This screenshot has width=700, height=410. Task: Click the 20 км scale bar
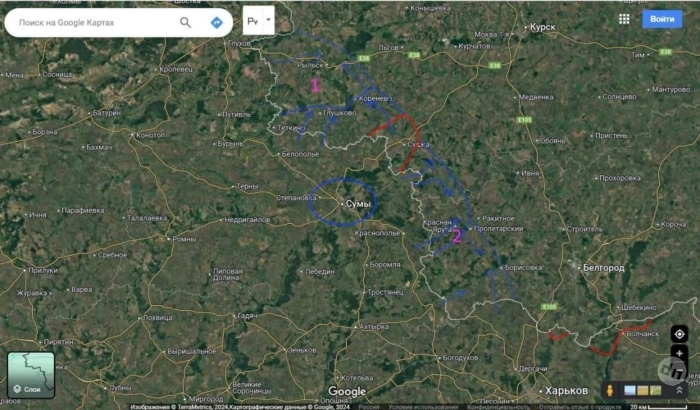tap(658, 406)
